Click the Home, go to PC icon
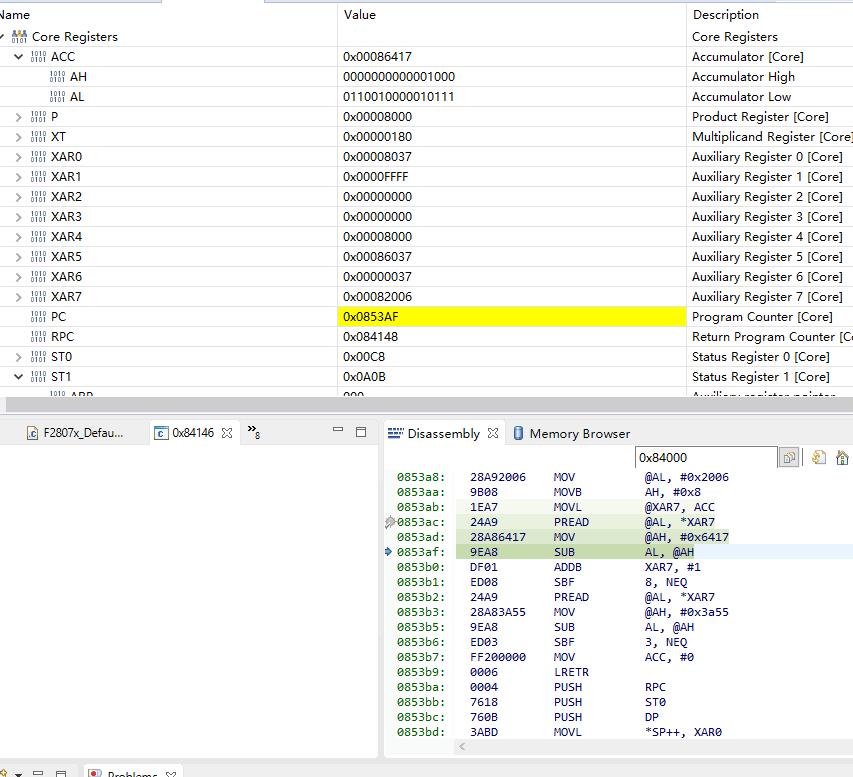Screen dimensions: 853x777 [x=842, y=458]
